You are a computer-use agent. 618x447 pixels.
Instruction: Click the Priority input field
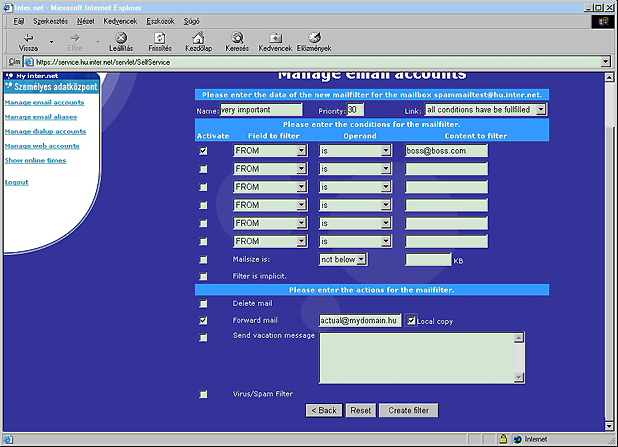tap(355, 110)
